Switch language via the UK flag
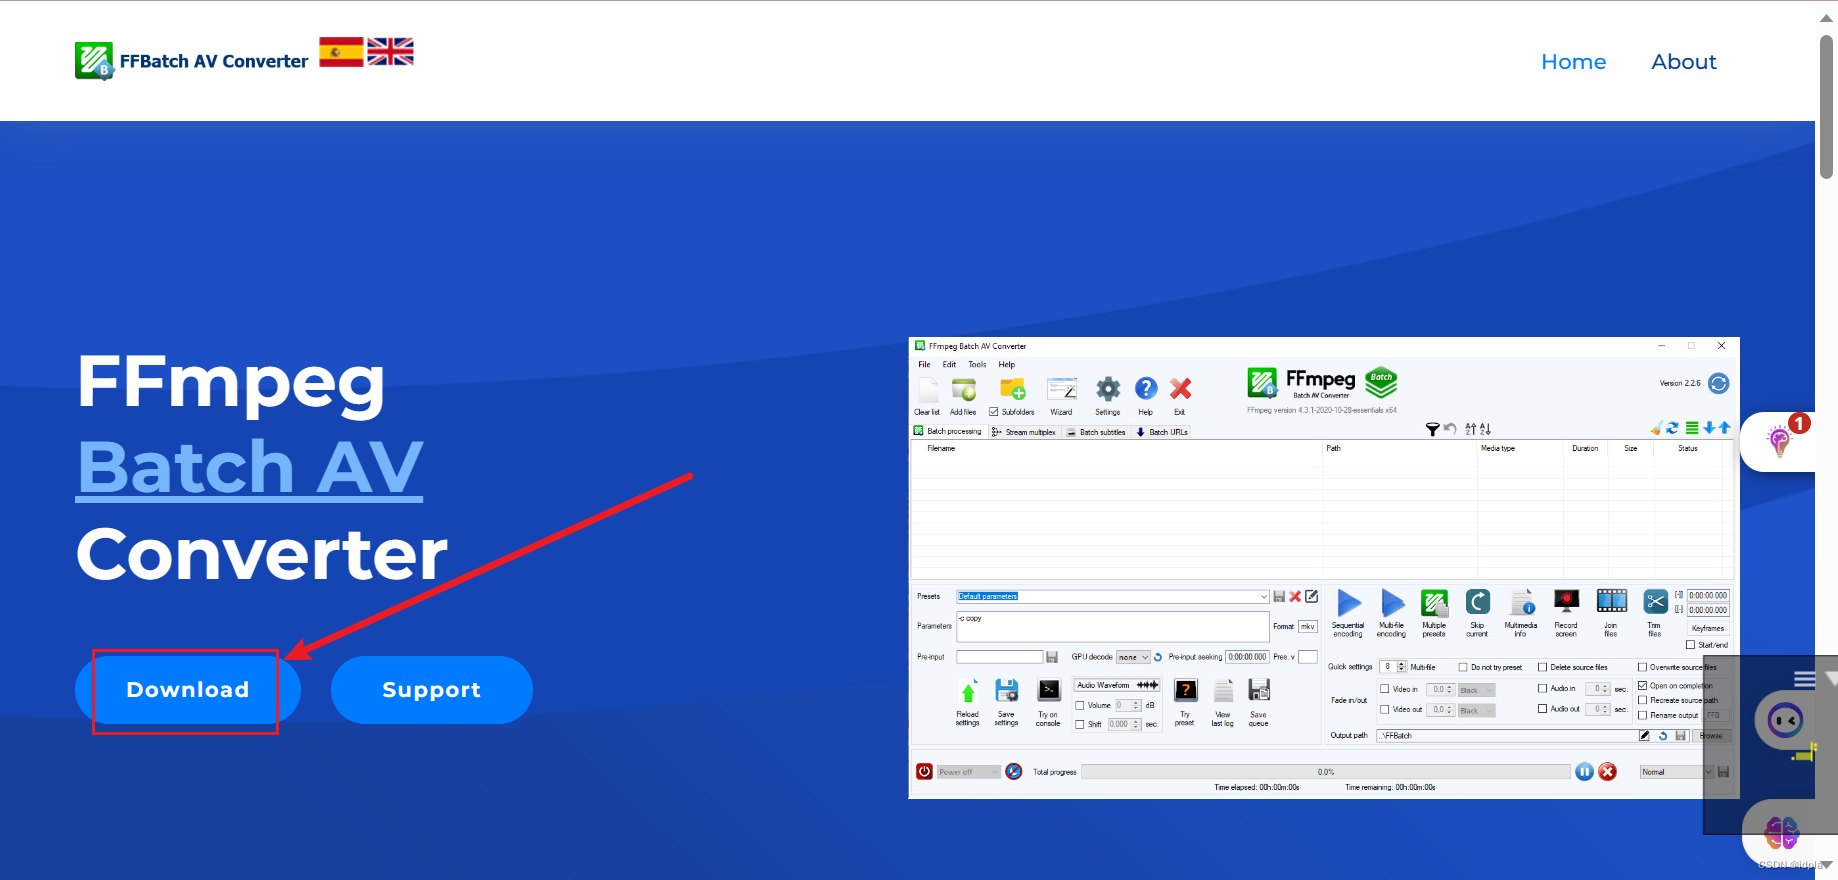This screenshot has width=1838, height=880. [390, 52]
